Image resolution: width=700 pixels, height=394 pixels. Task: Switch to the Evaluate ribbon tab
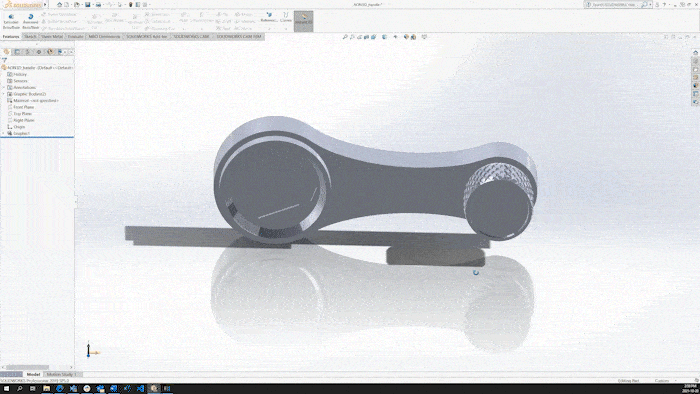pos(75,37)
